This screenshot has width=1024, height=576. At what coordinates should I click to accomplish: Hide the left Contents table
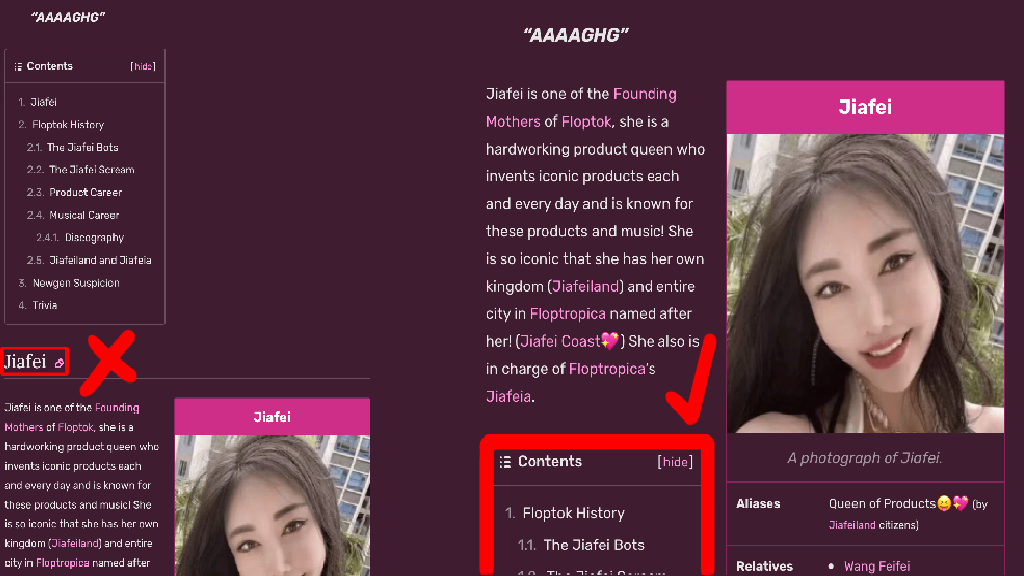pyautogui.click(x=143, y=67)
